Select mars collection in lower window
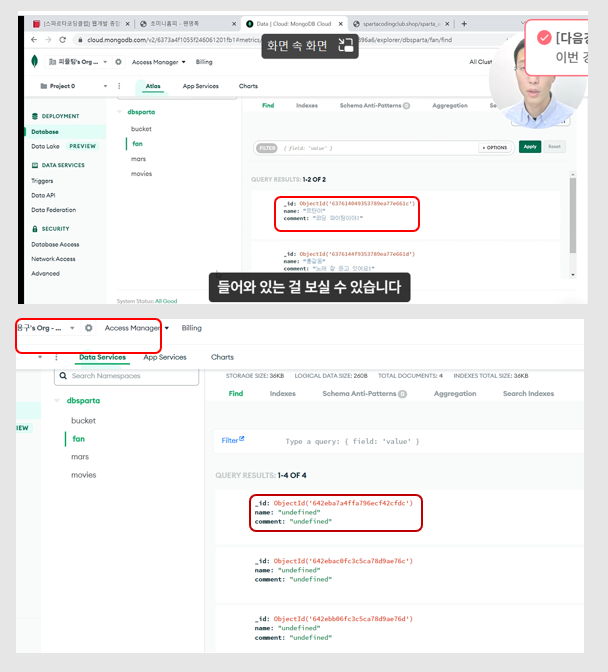Screen dimensions: 608x672 tap(80, 457)
